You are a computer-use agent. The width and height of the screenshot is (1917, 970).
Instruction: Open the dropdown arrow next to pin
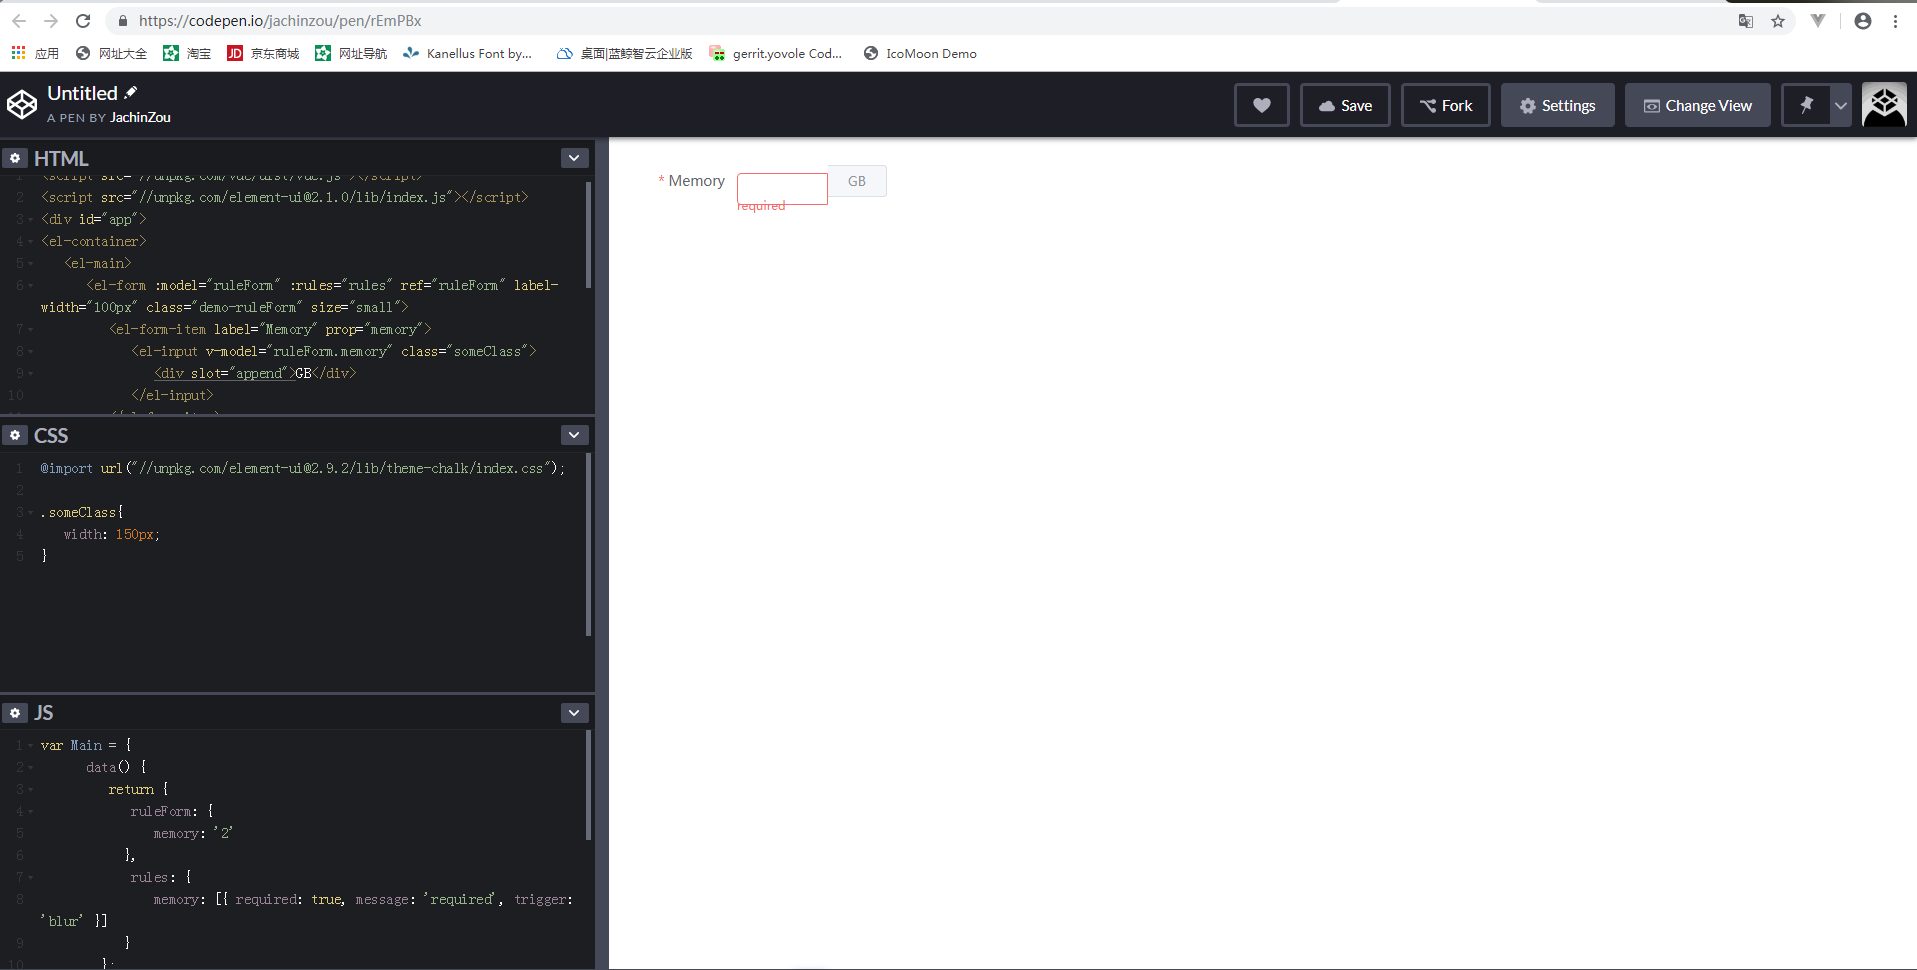tap(1840, 105)
